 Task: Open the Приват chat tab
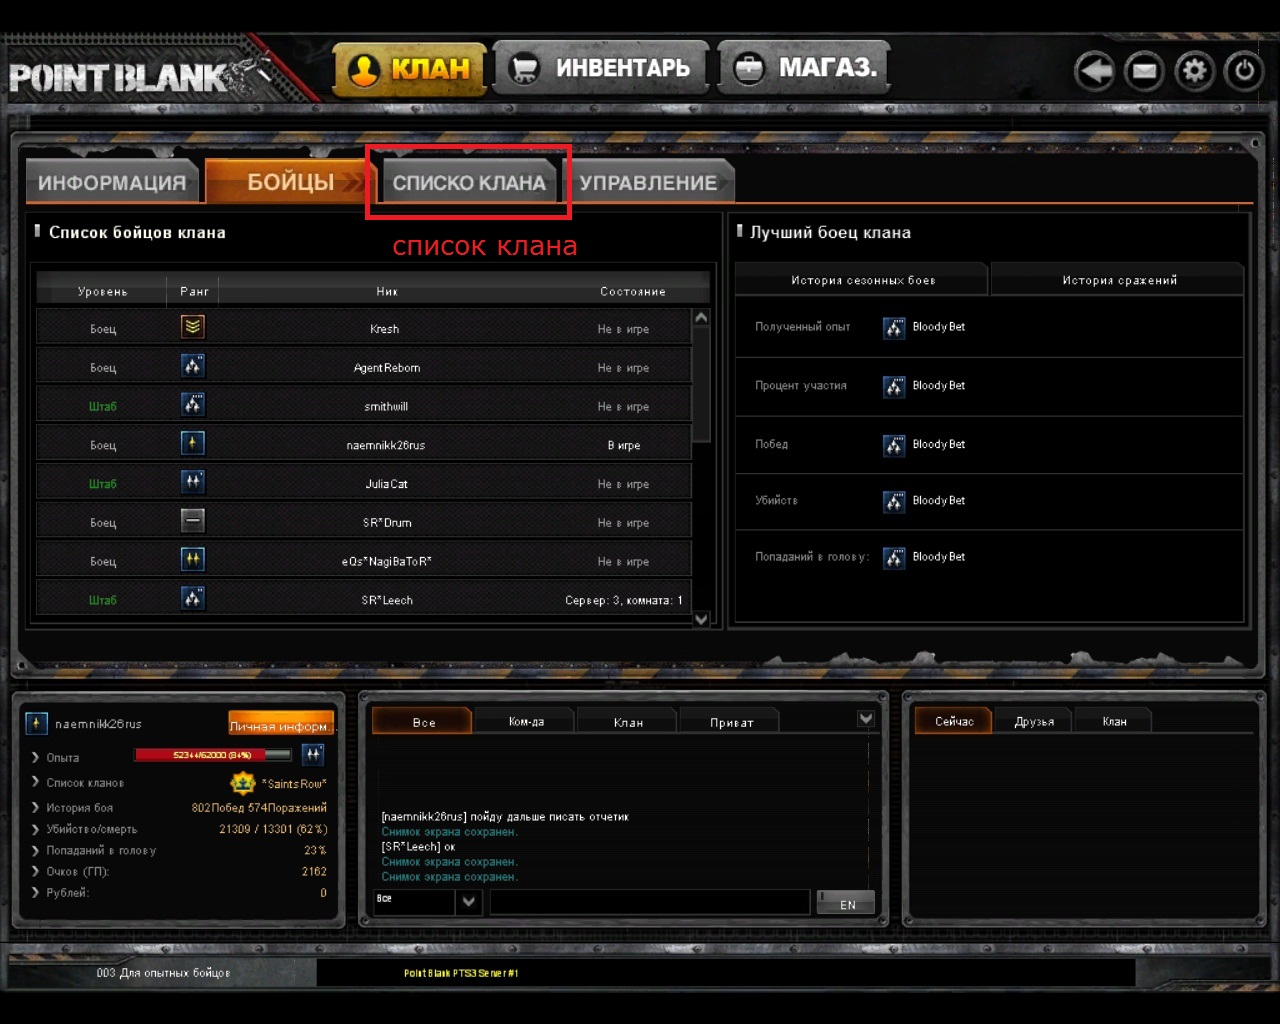(x=731, y=721)
